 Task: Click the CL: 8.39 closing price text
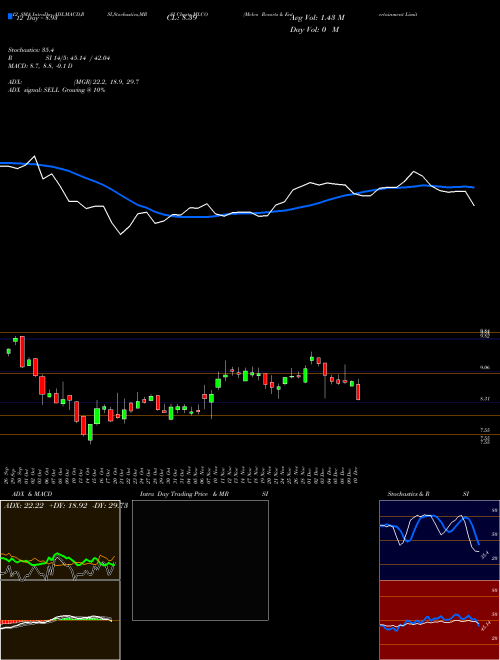click(182, 18)
